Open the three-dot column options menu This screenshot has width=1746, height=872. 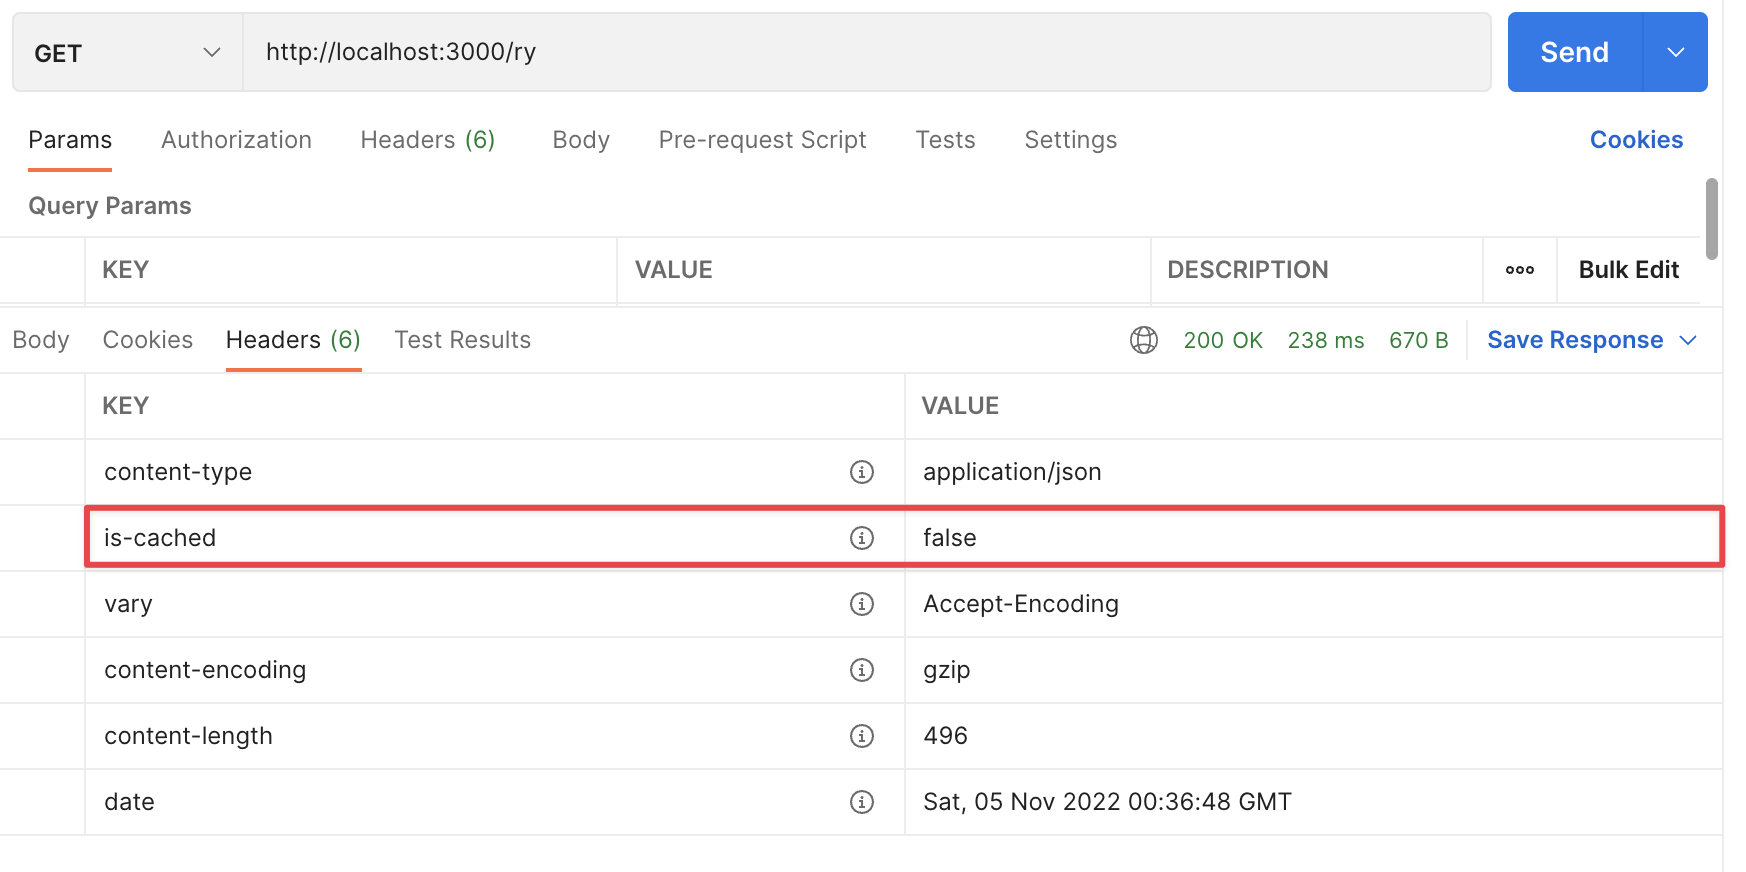tap(1519, 270)
